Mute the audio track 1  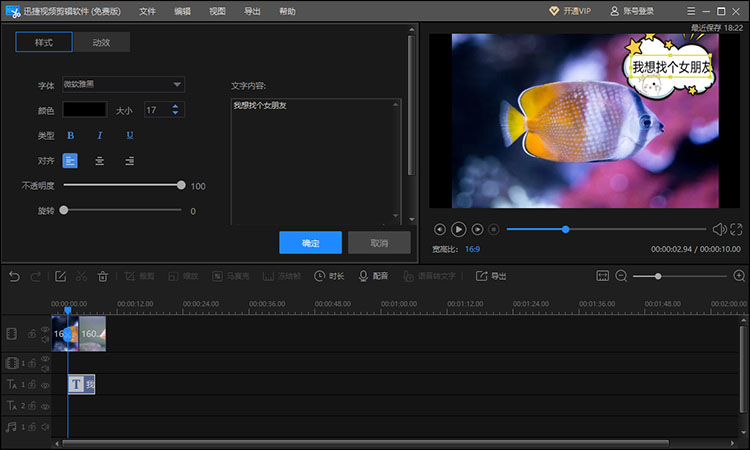click(x=45, y=427)
